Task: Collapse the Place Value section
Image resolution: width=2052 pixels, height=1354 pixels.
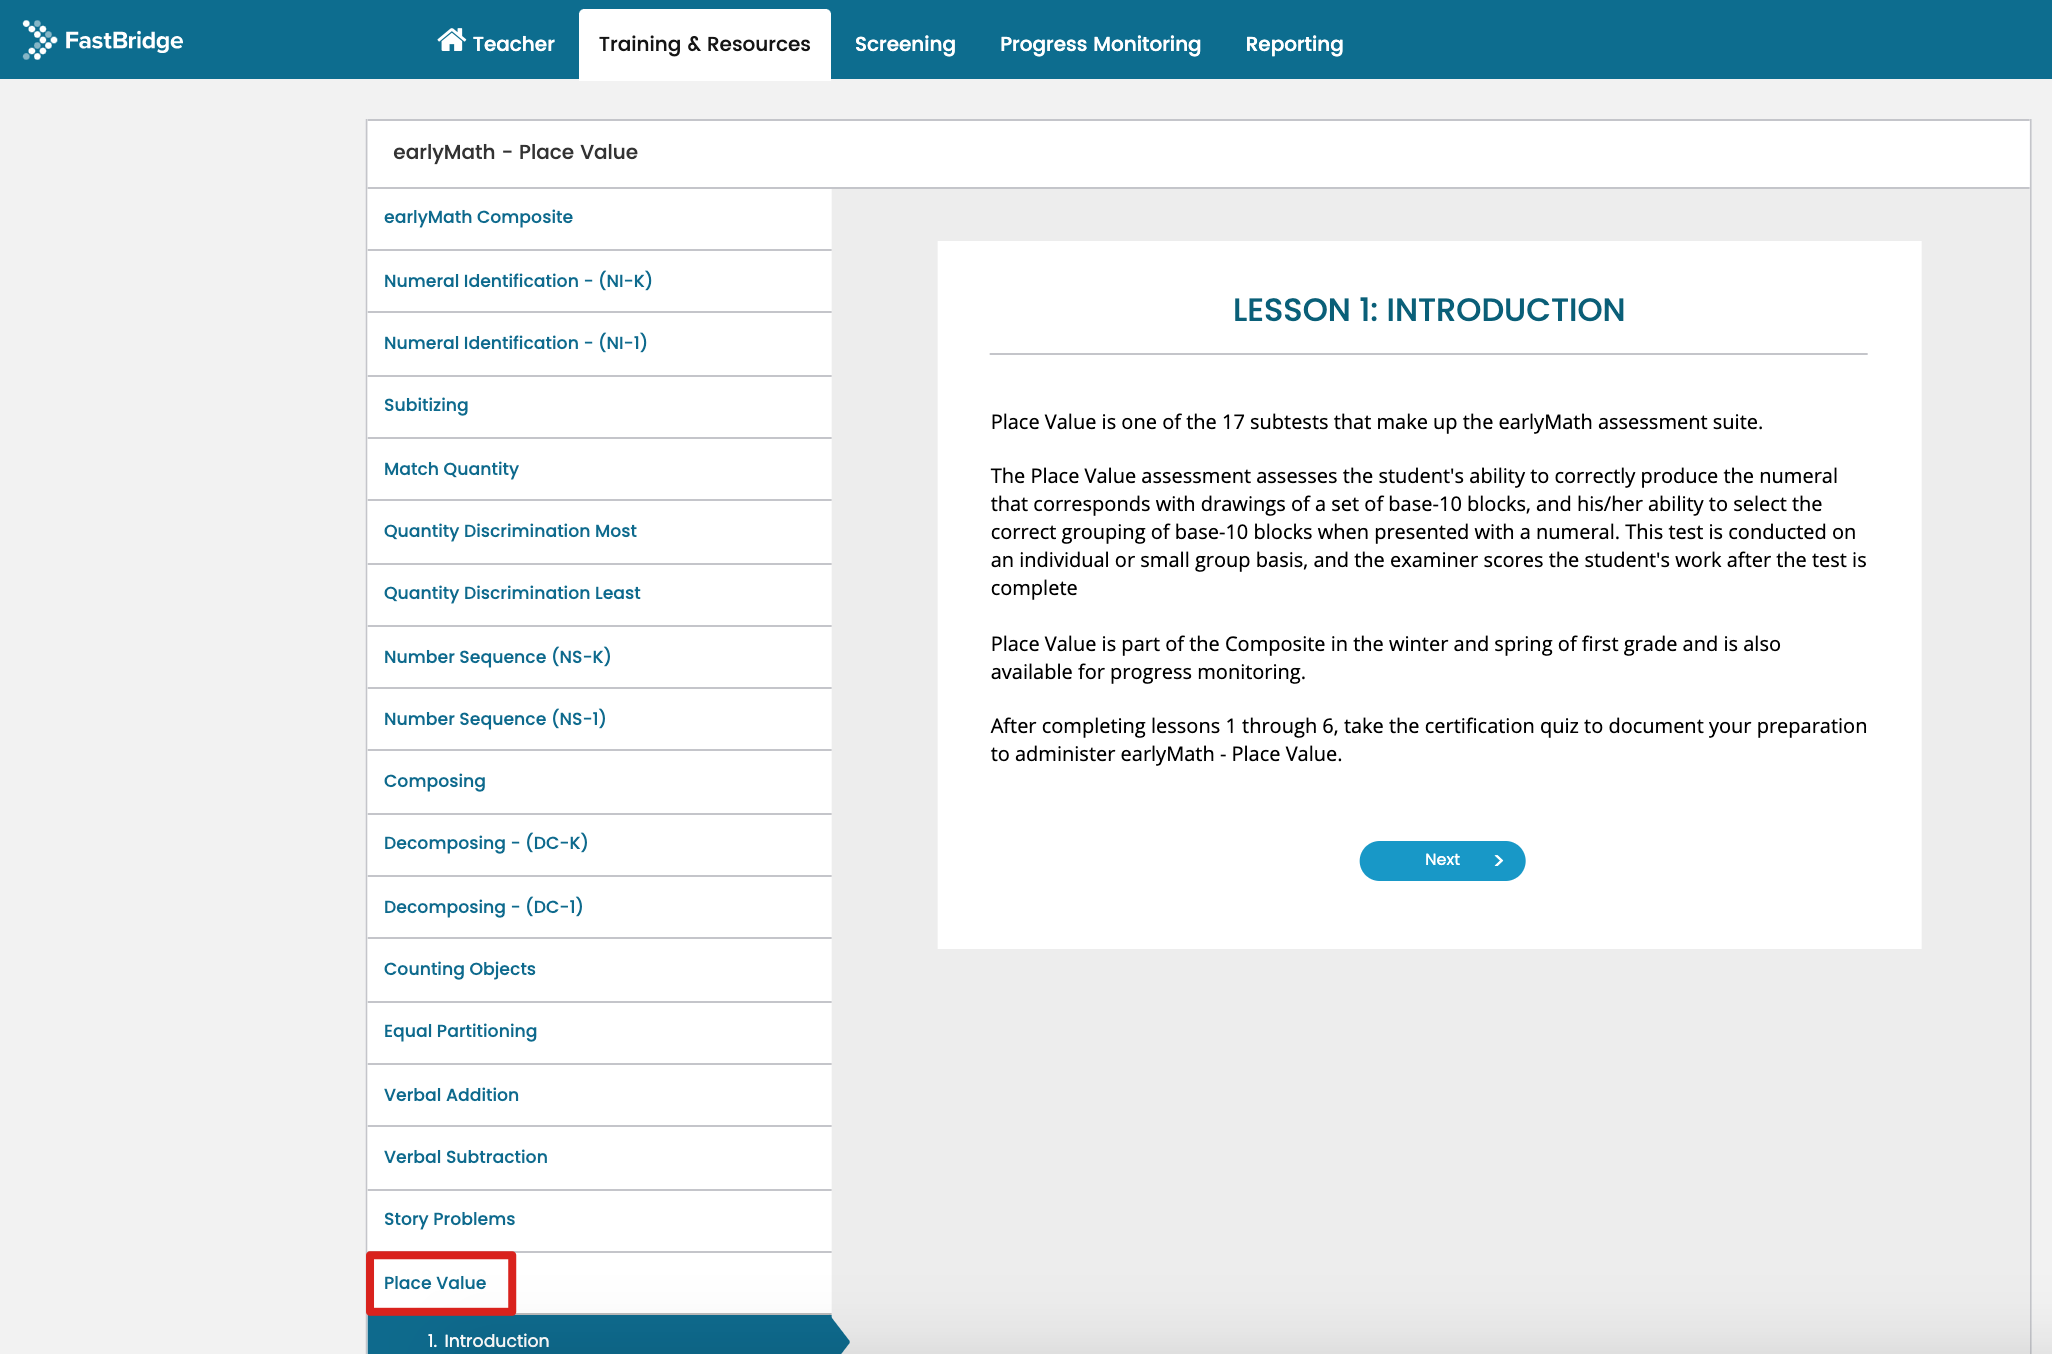Action: (599, 1283)
